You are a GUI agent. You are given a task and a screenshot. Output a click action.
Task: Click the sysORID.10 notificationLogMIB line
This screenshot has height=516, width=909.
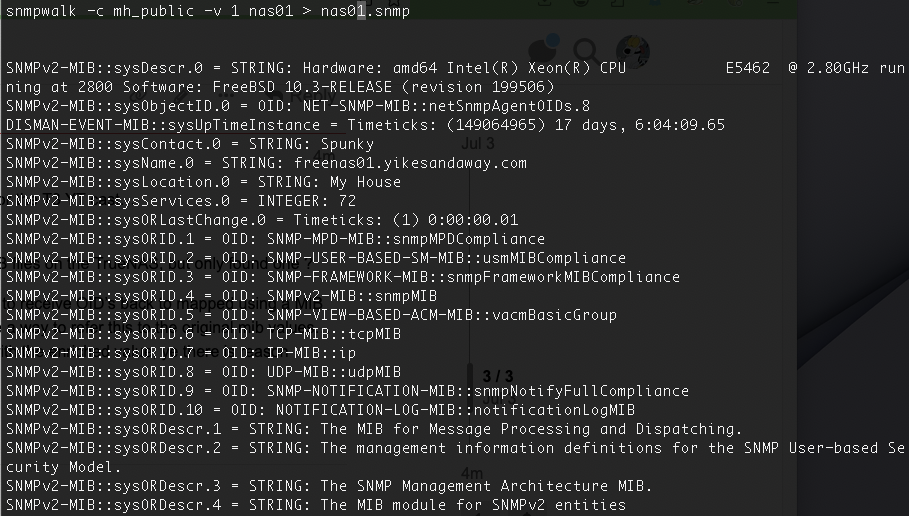pyautogui.click(x=320, y=410)
